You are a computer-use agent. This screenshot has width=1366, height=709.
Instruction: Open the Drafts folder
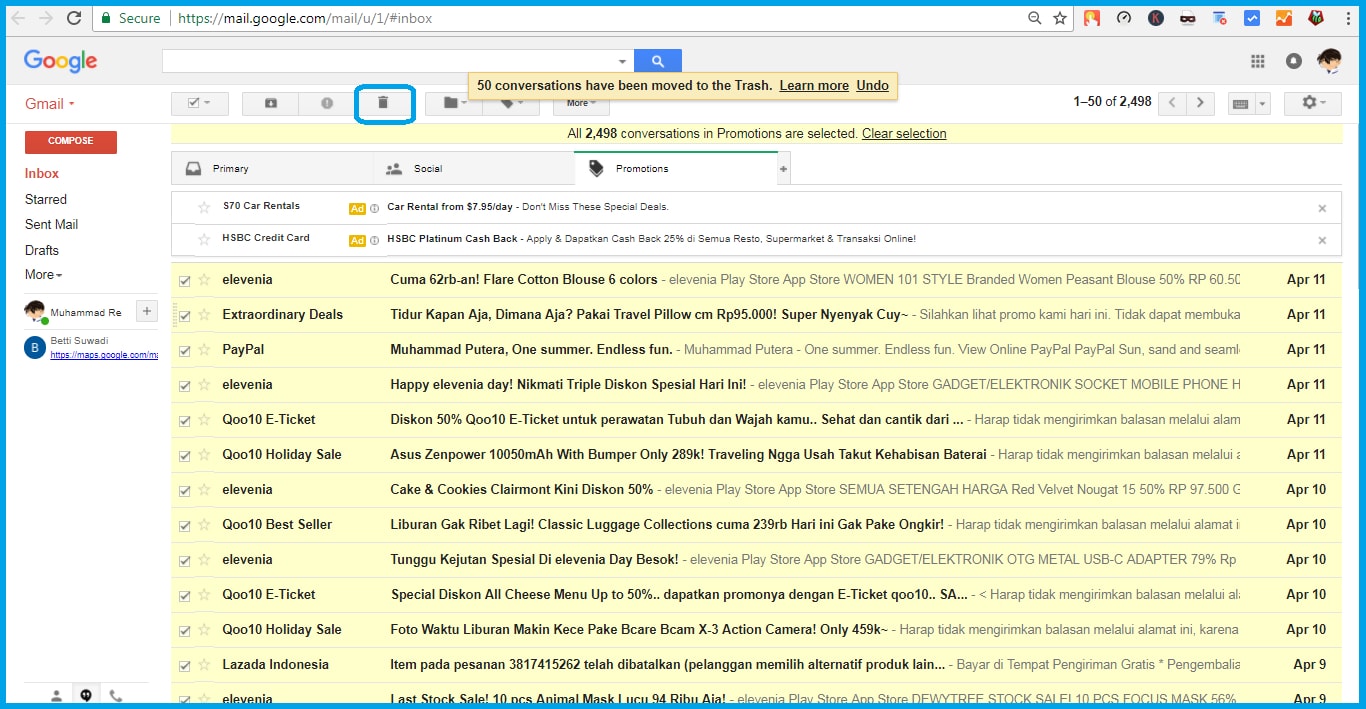(42, 250)
